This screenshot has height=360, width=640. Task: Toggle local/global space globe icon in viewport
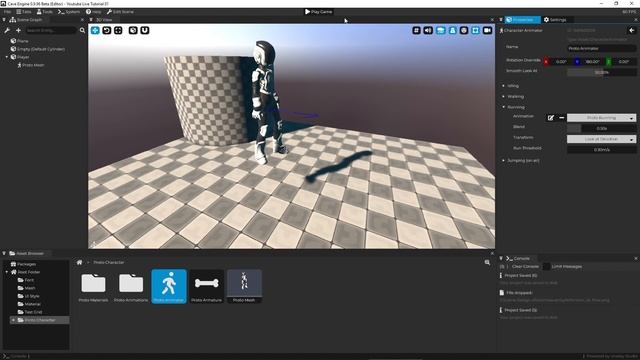click(x=133, y=30)
